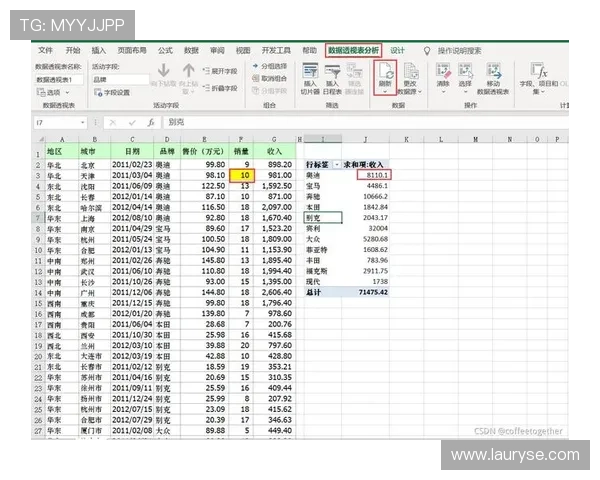Switch to the 公式 formulas tab
The height and width of the screenshot is (480, 600).
coord(165,51)
